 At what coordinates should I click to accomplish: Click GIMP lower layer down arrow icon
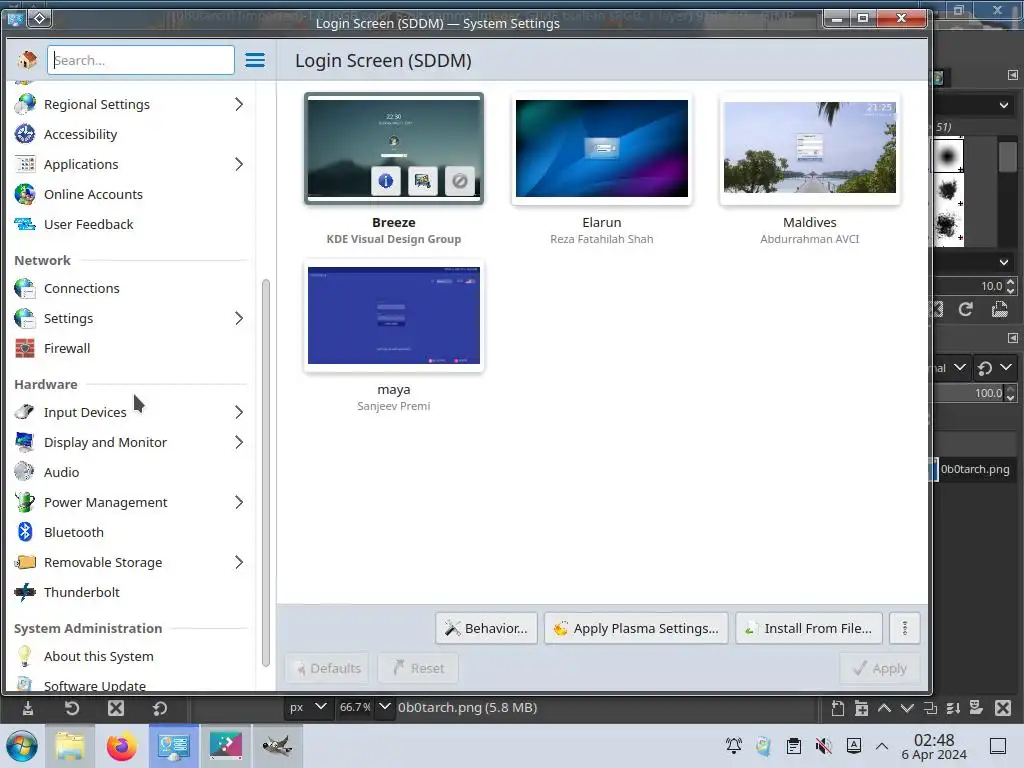pyautogui.click(x=907, y=708)
